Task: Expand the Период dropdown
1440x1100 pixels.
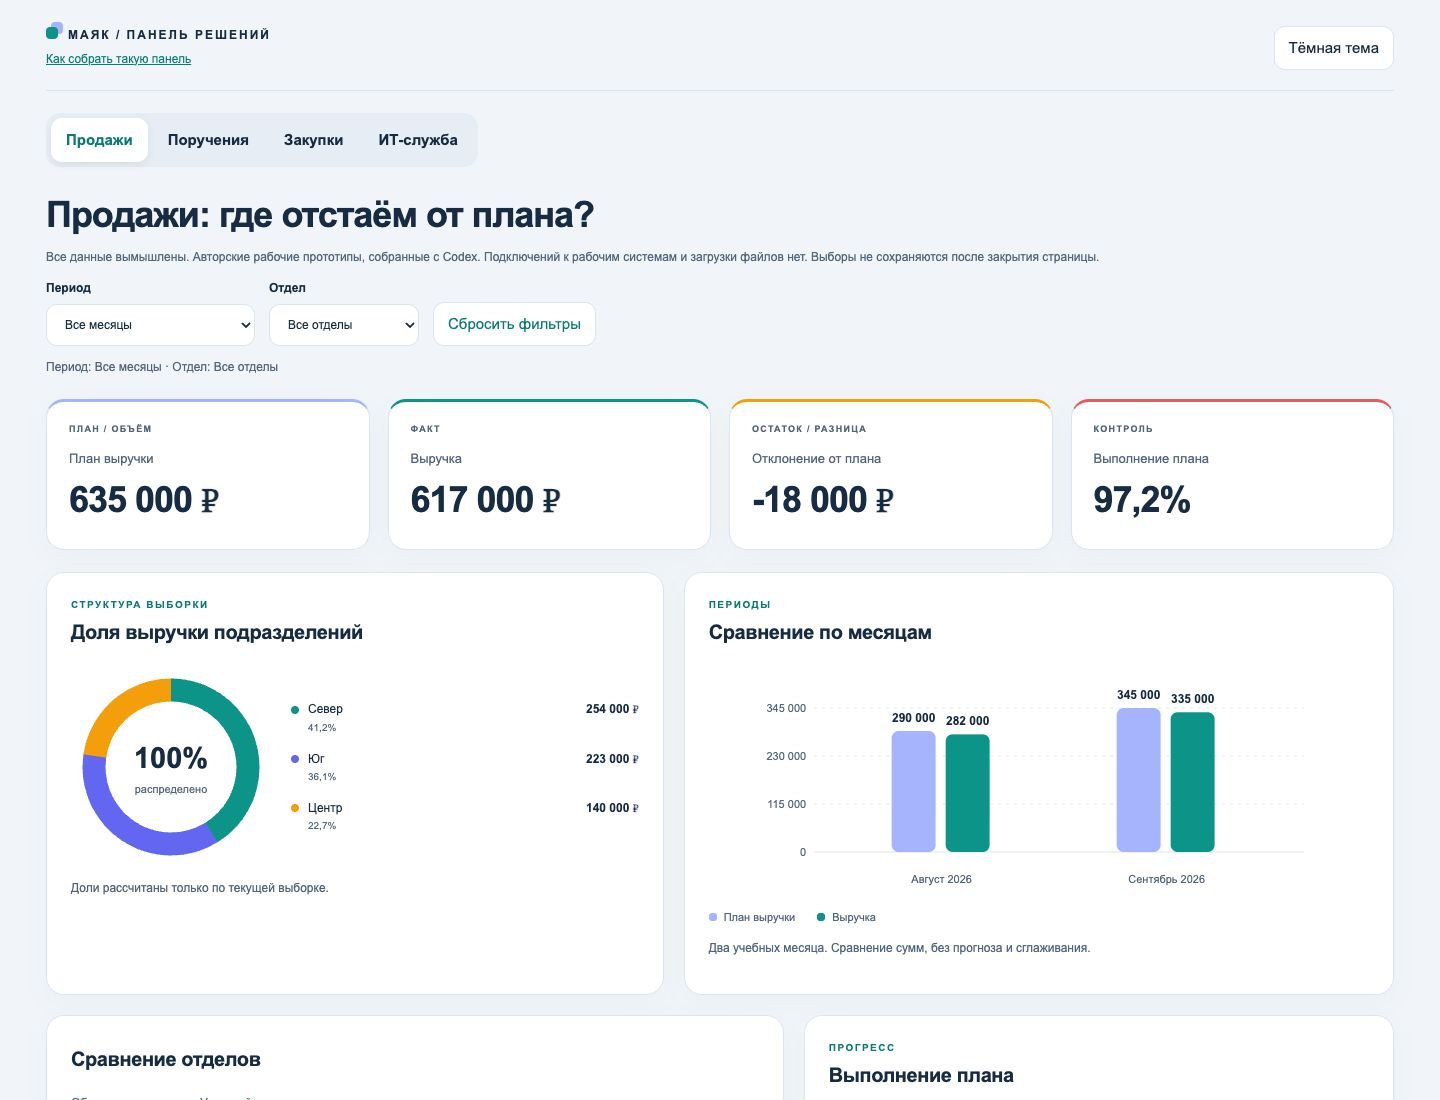Action: [x=150, y=325]
